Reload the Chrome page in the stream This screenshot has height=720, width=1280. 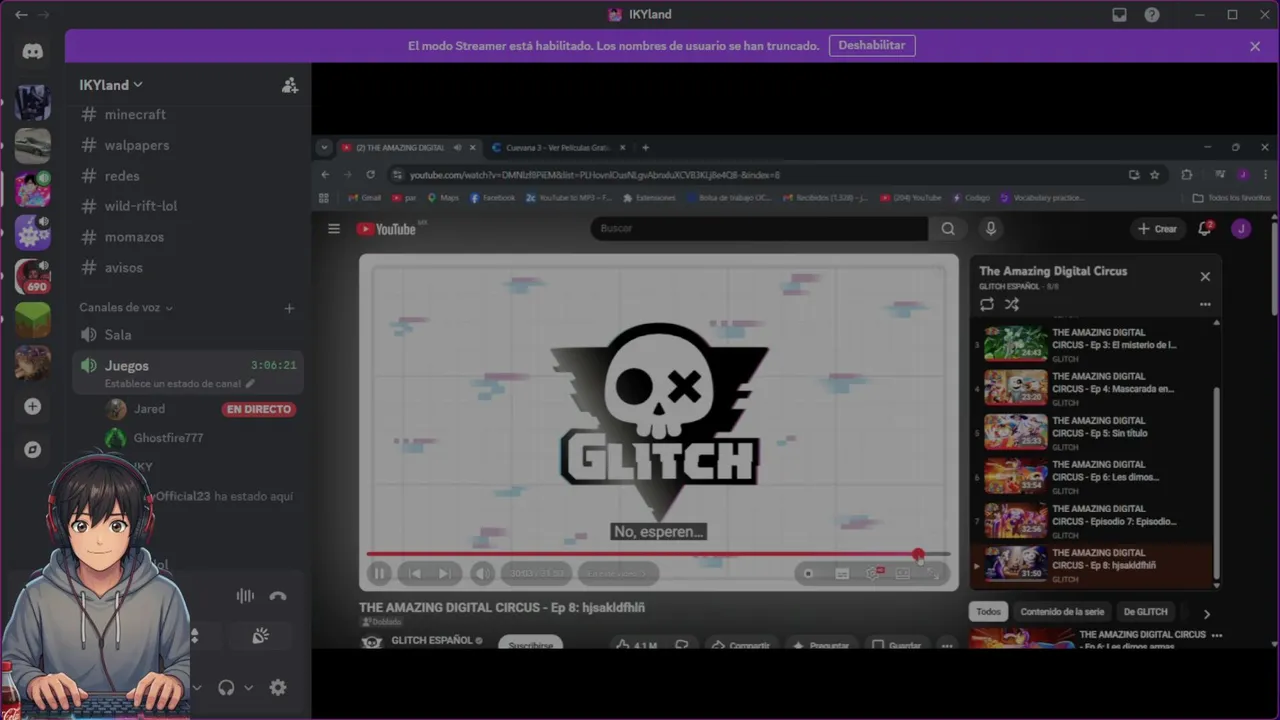coord(370,174)
